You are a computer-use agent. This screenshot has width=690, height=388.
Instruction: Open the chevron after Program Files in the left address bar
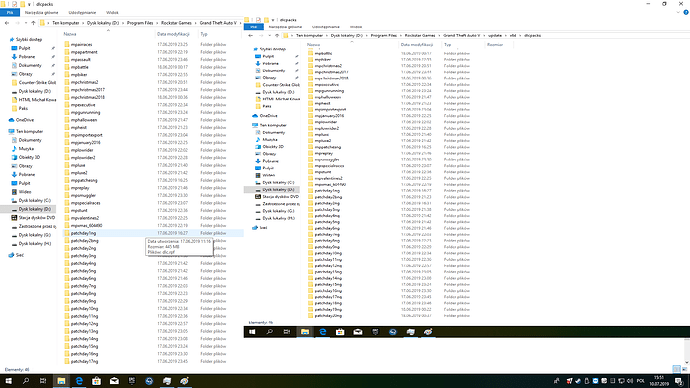pos(157,23)
